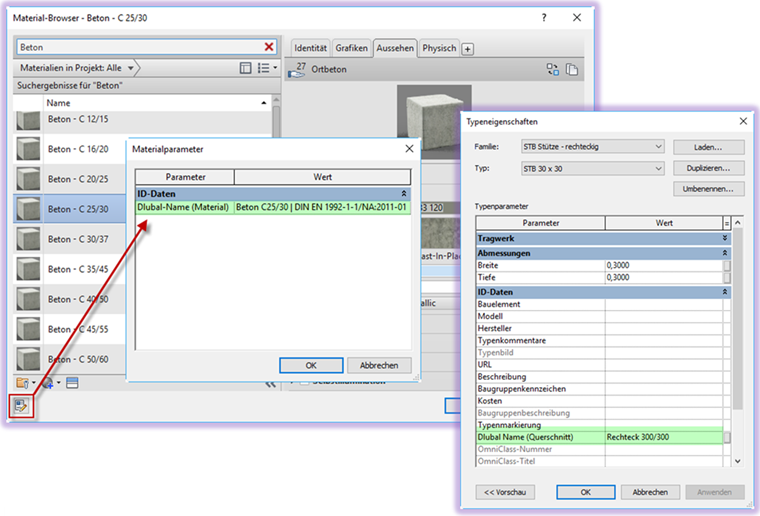Close the Typeneigenschaften dialog
760x516 pixels.
pos(743,121)
